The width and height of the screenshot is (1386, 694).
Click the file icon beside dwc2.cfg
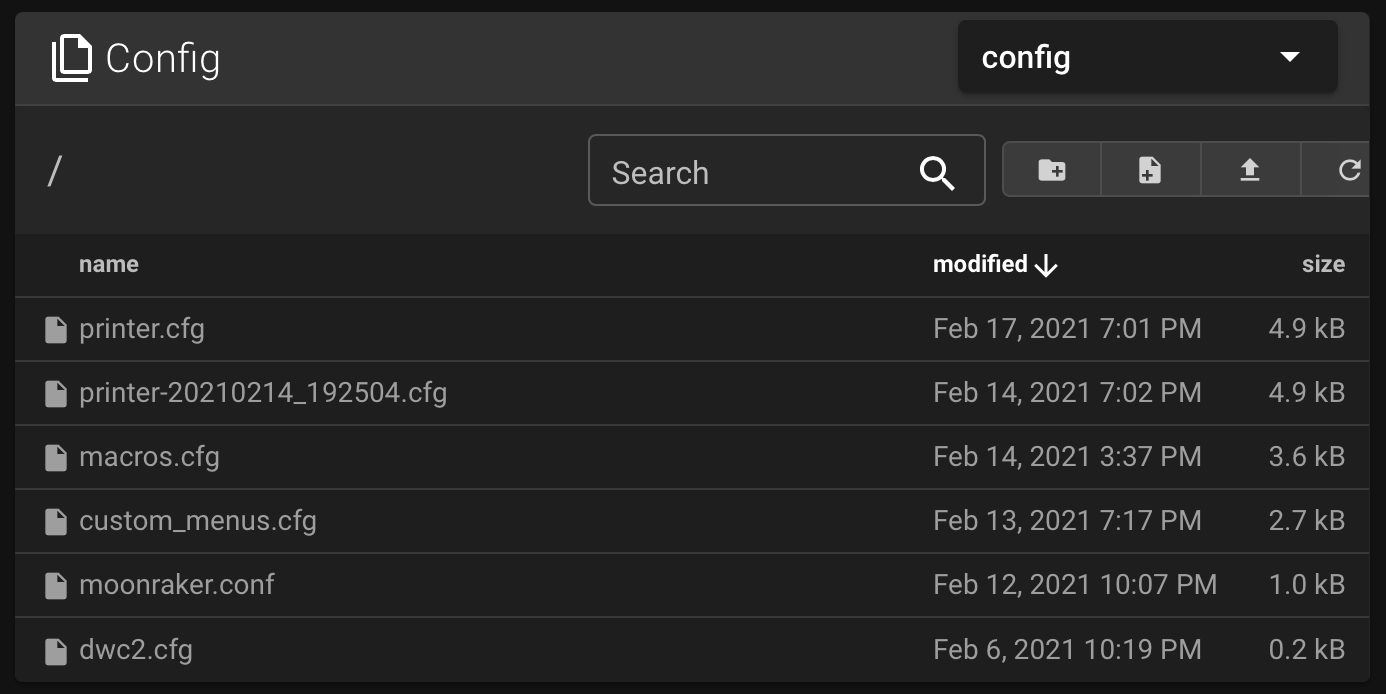click(x=56, y=649)
